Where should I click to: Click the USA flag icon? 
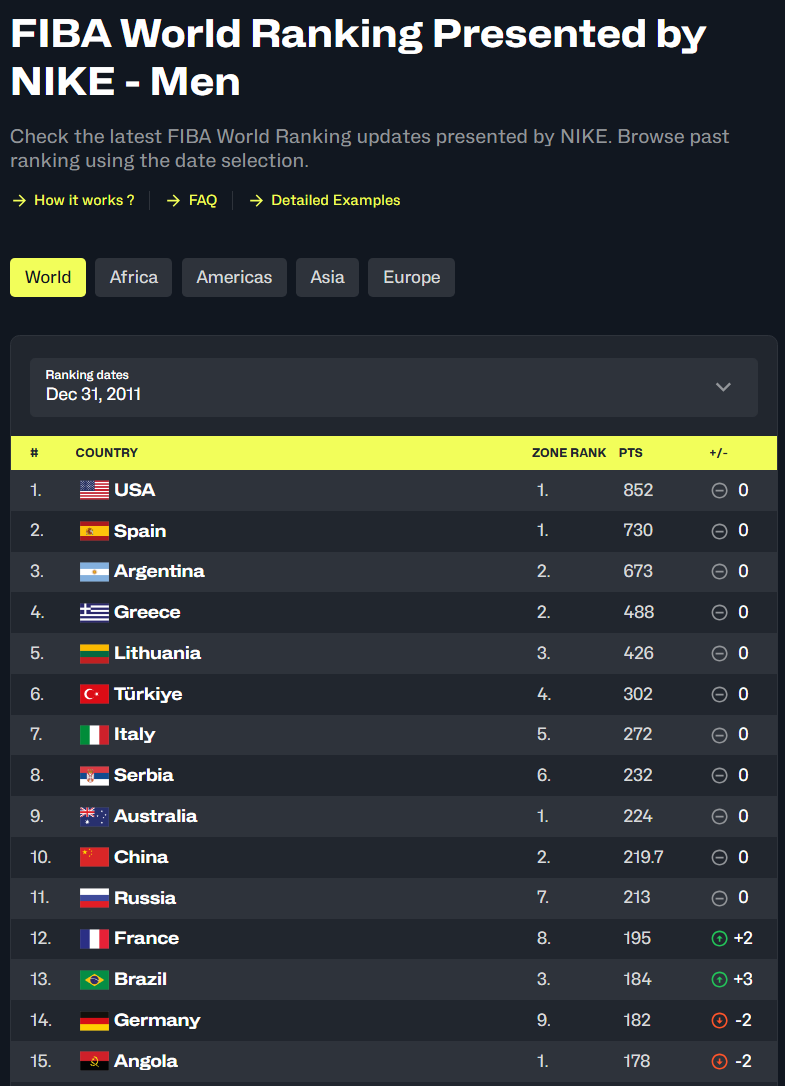click(x=94, y=490)
